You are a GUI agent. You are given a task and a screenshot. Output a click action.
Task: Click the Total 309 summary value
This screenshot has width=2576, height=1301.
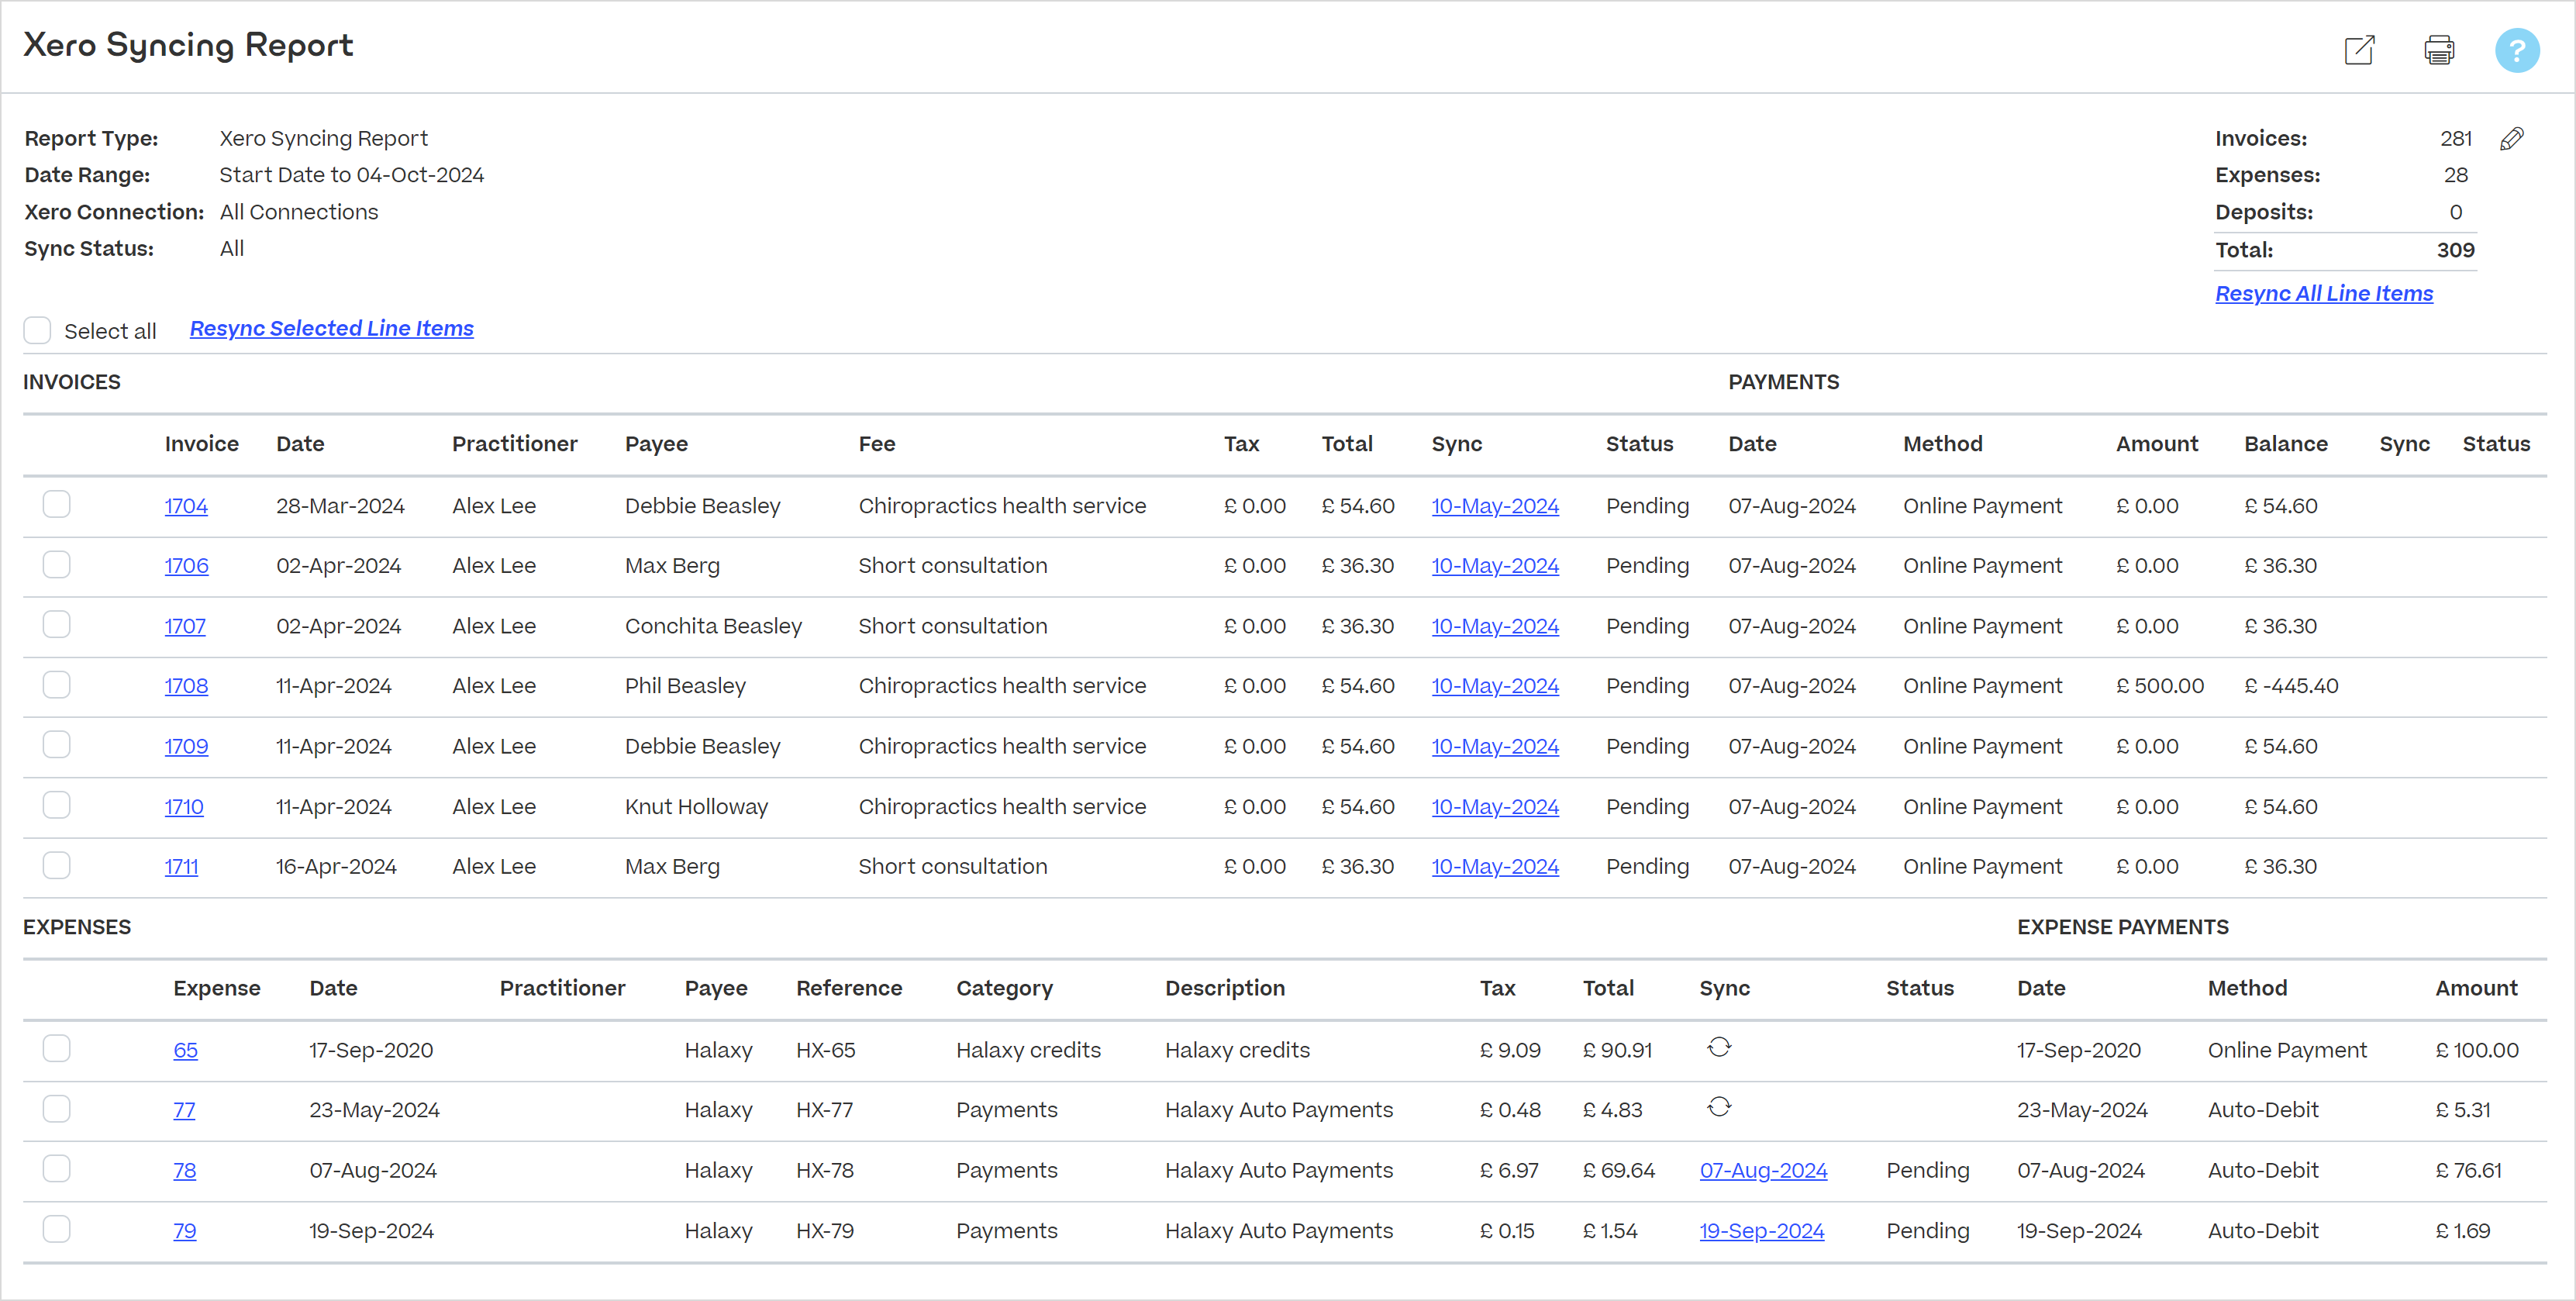[2455, 250]
